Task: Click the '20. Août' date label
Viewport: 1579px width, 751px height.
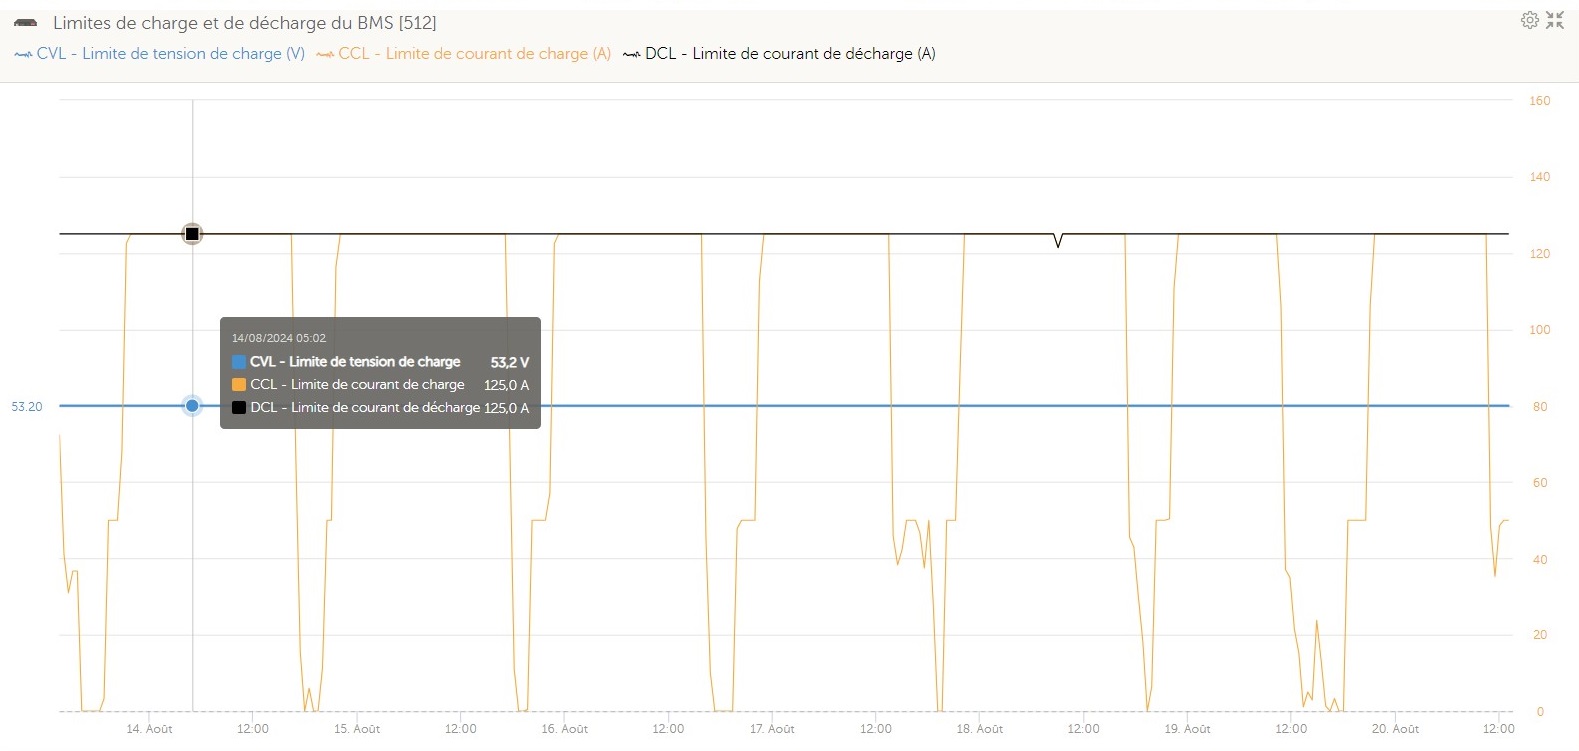Action: click(x=1395, y=729)
